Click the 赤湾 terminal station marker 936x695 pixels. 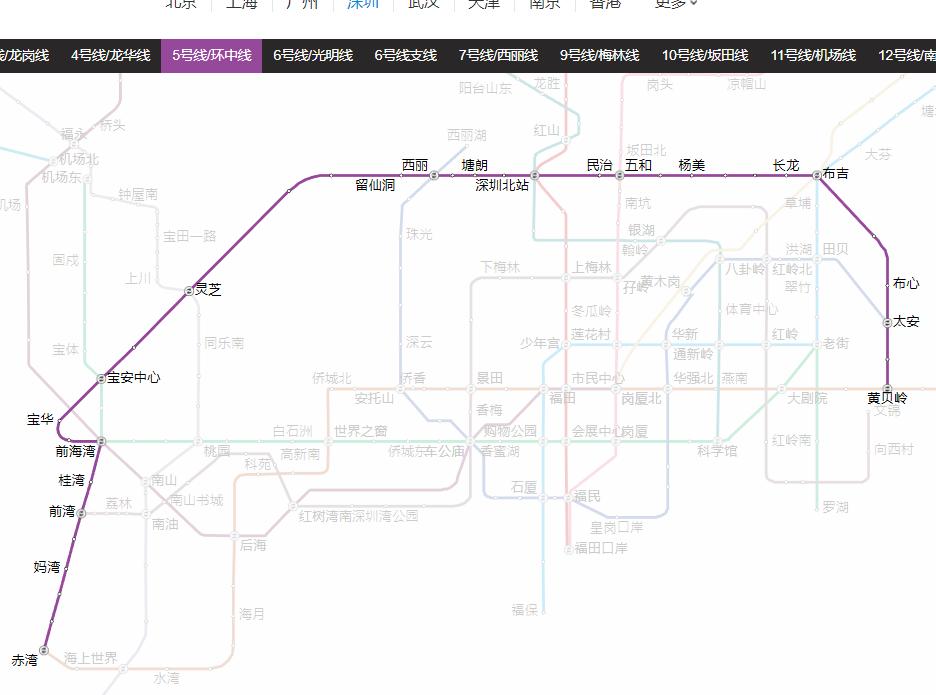[44, 650]
